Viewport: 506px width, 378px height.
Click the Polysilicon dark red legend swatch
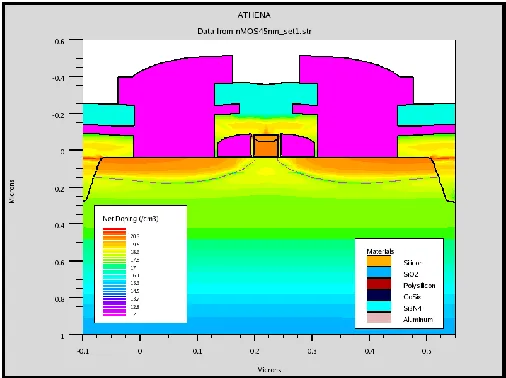[x=379, y=284]
